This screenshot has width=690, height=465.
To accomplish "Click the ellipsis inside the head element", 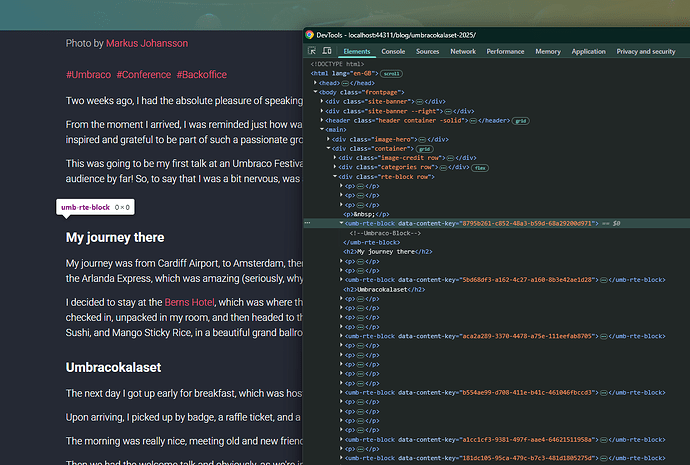I will (x=346, y=82).
